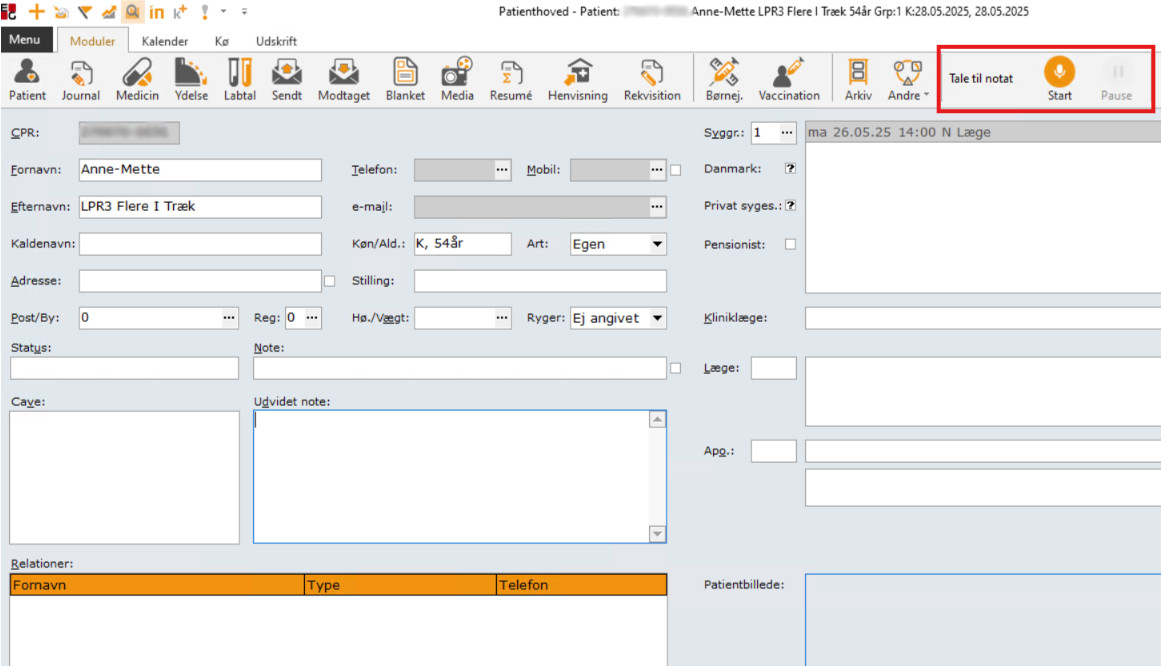
Task: Sort relations by Type column header
Action: tap(401, 585)
